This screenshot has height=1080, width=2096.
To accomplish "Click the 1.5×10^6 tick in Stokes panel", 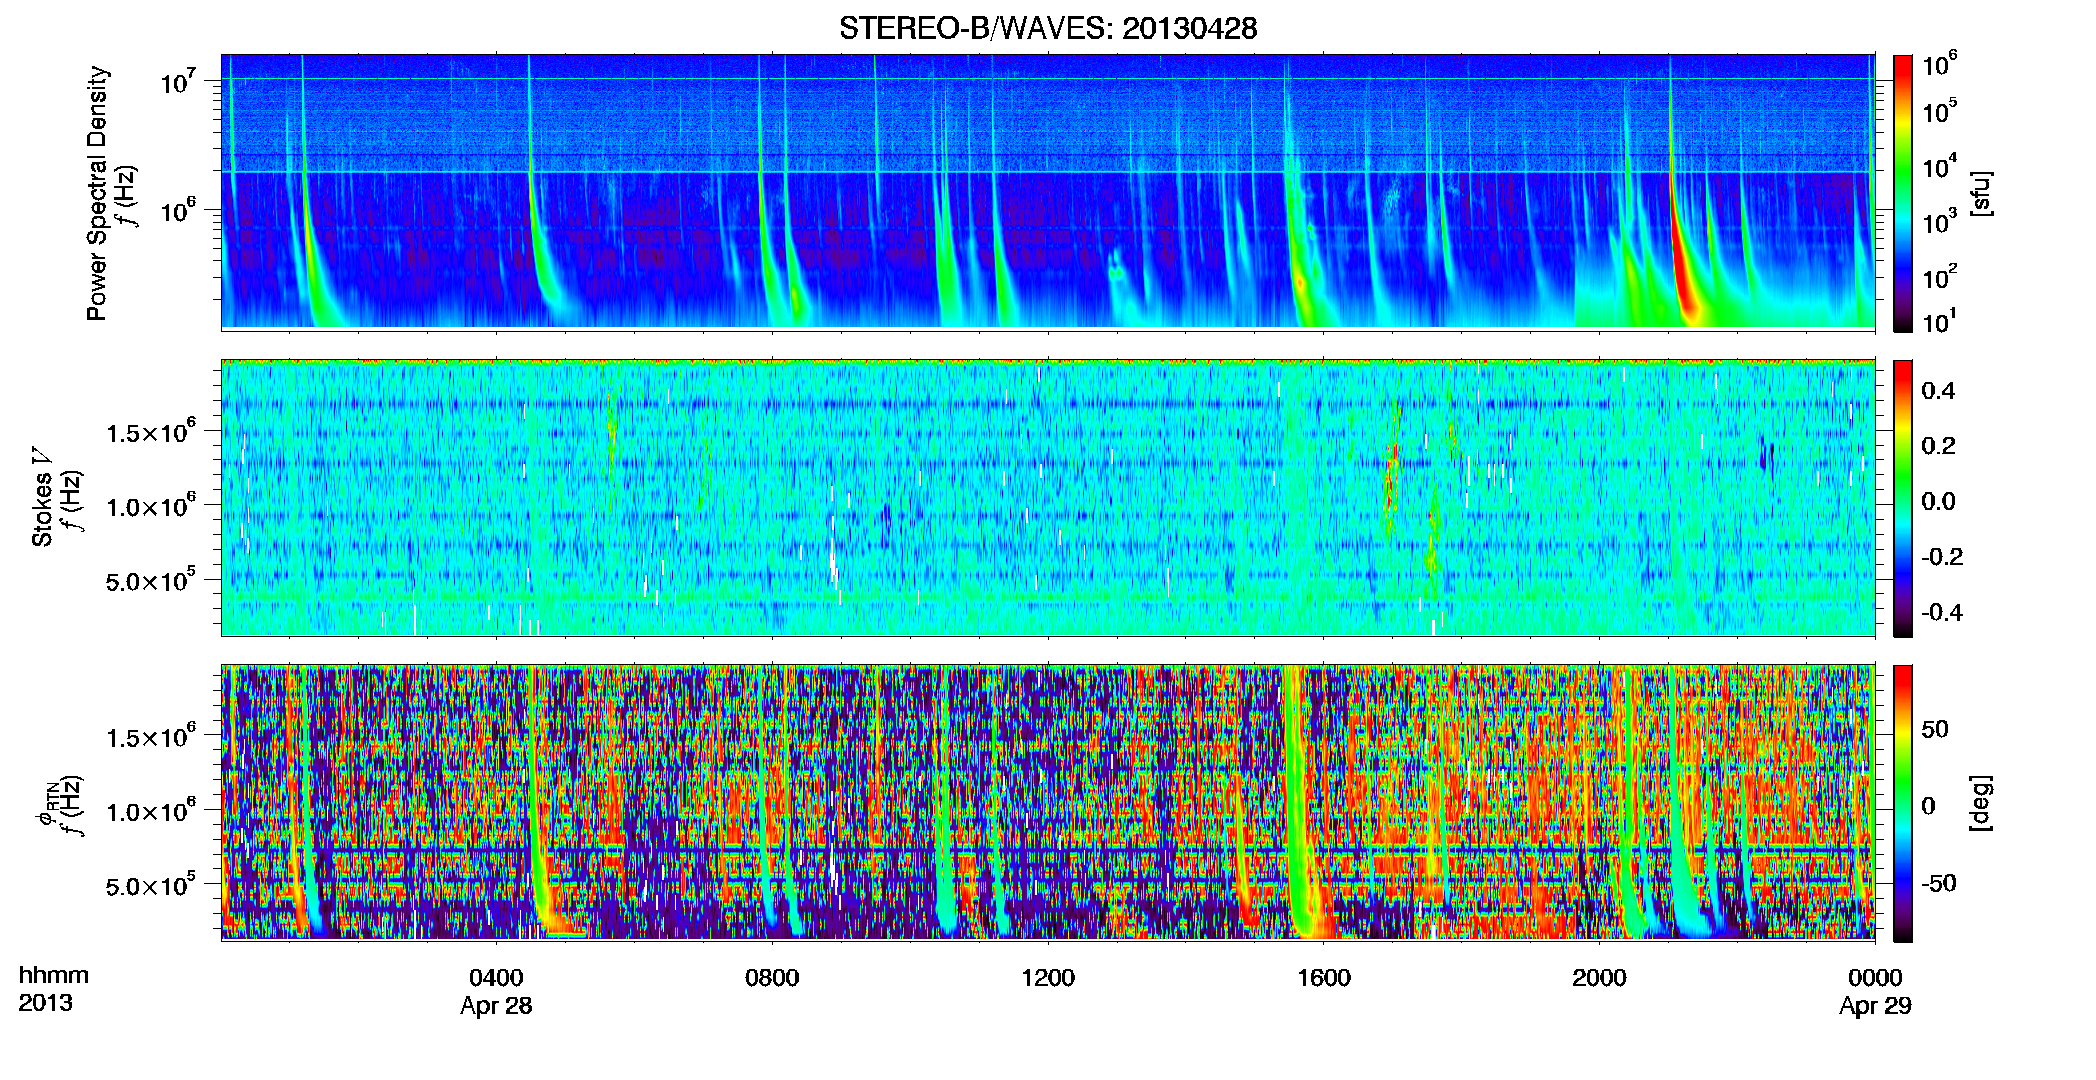I will coord(151,431).
